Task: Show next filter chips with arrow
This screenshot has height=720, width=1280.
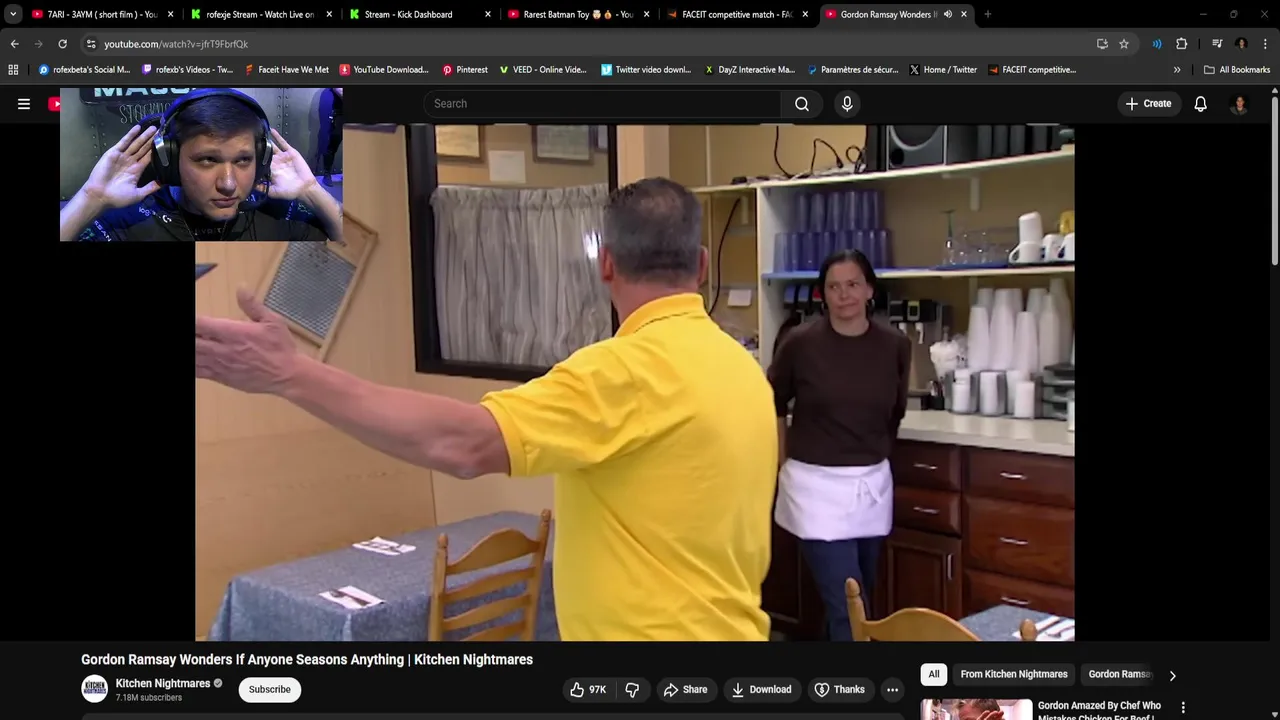Action: click(1173, 675)
